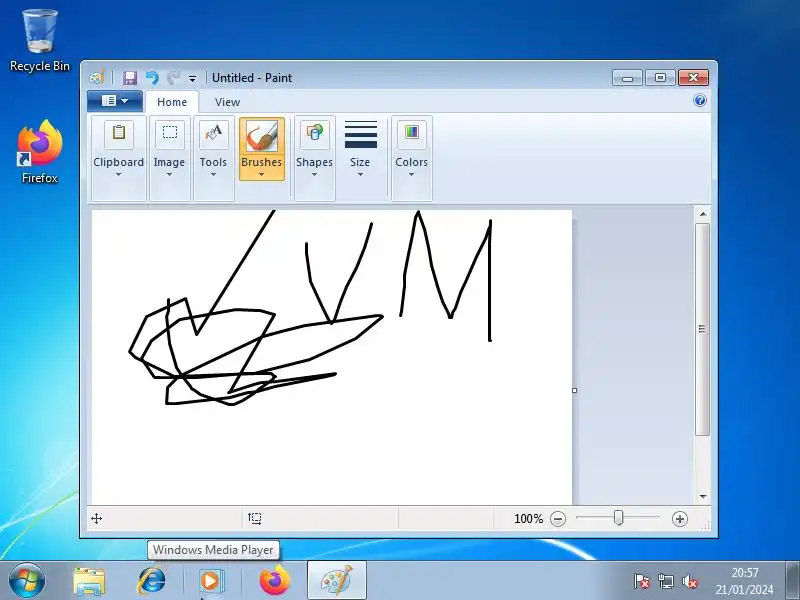Screen dimensions: 800x600
Task: Expand the Image group arrow
Action: [x=169, y=174]
